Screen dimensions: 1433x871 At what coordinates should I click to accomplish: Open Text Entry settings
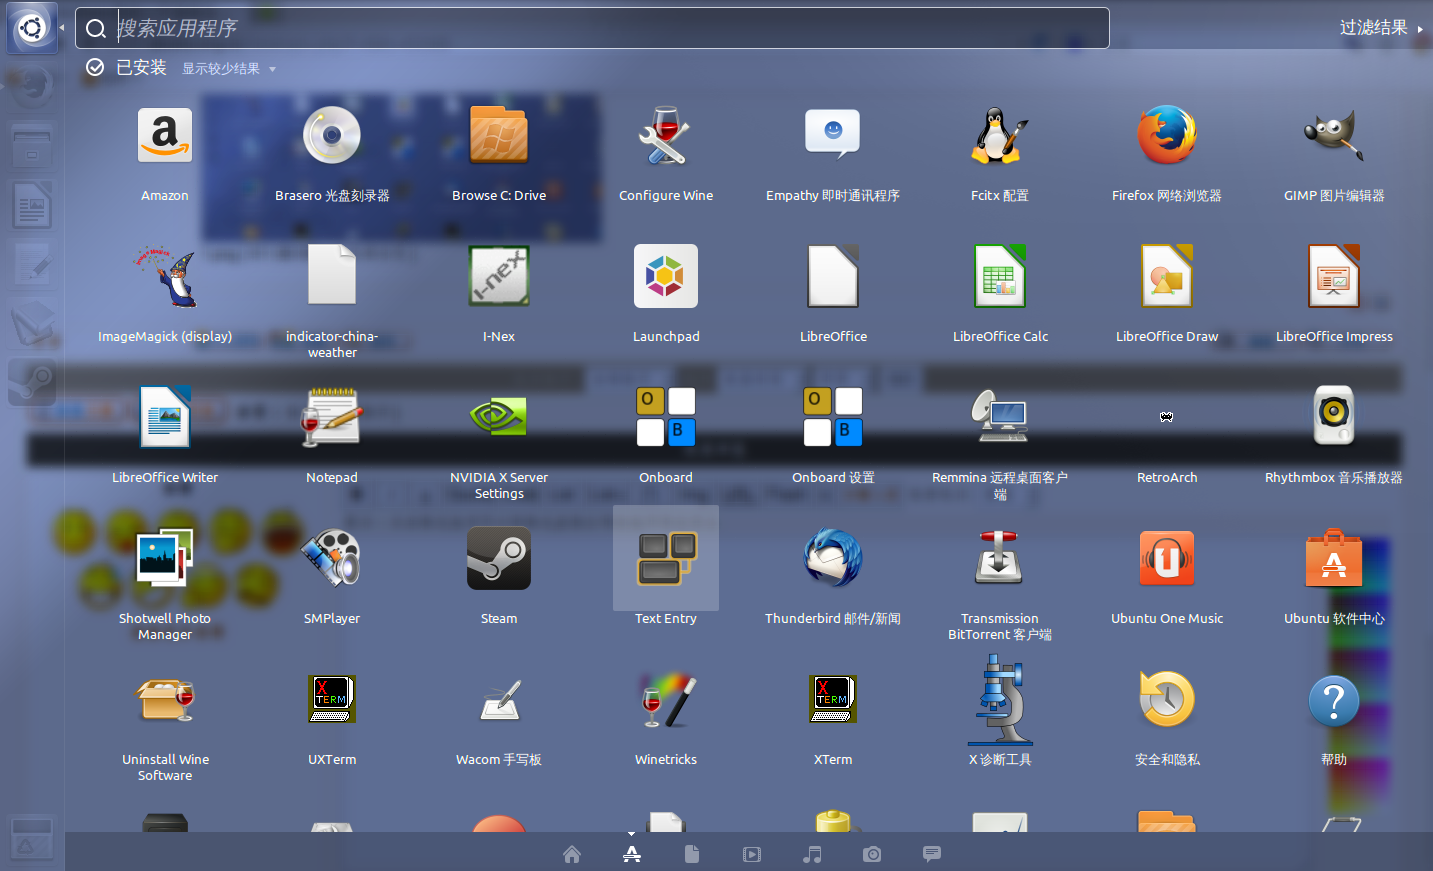coord(666,559)
